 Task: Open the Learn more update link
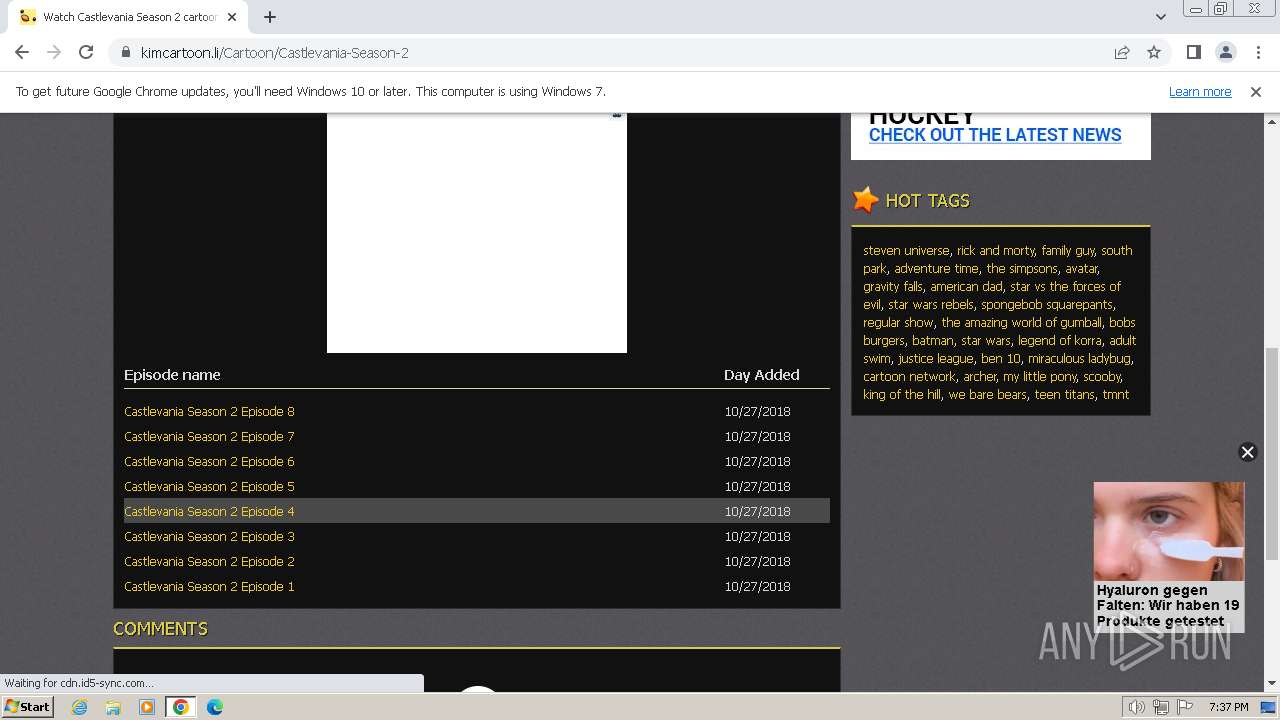click(1200, 92)
